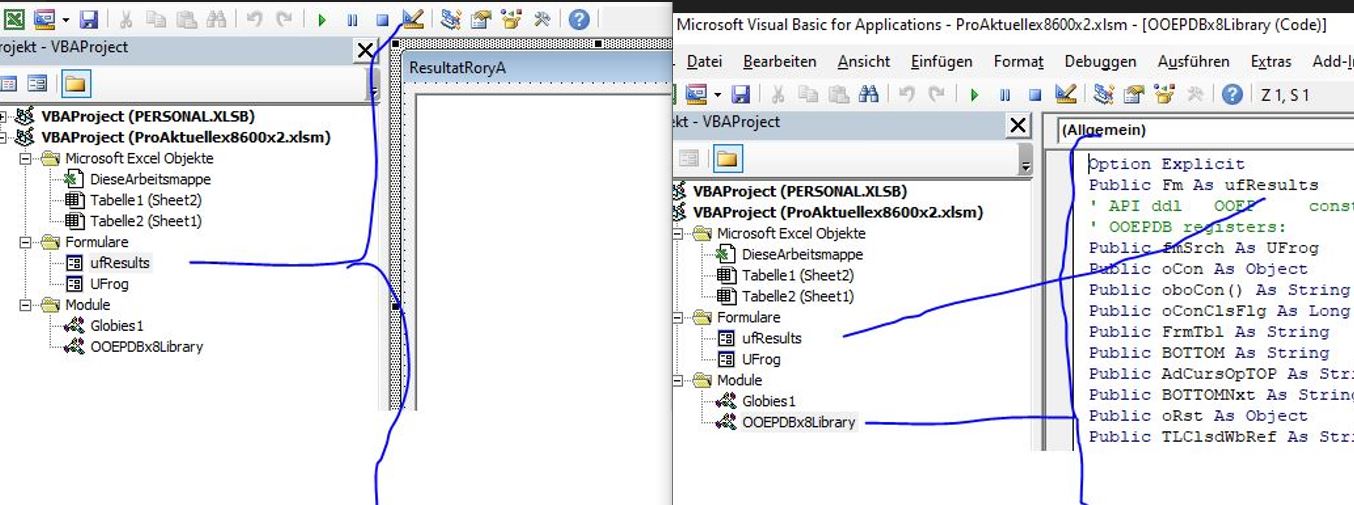Click Insert UserForm icon in right window toolbar
Image resolution: width=1354 pixels, height=505 pixels.
click(694, 95)
